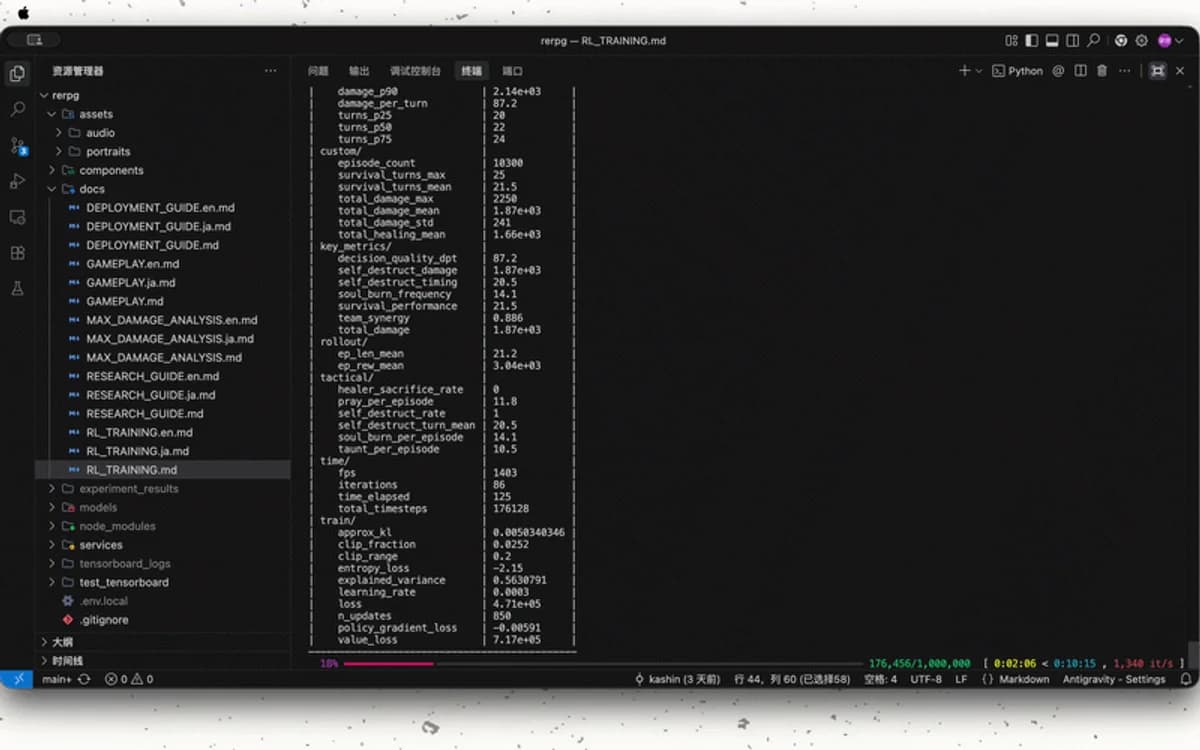
Task: Open the new terminal launch profile dropdown
Action: pyautogui.click(x=978, y=71)
